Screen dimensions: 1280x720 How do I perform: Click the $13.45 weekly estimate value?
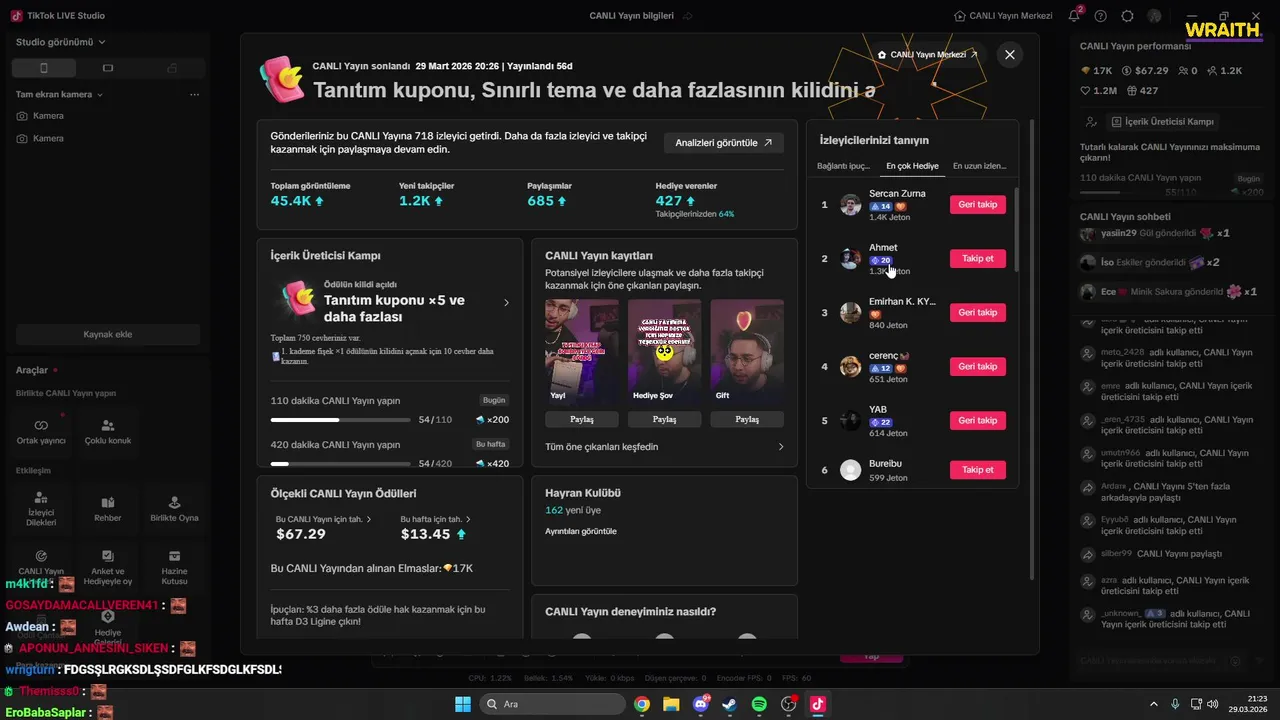(425, 534)
